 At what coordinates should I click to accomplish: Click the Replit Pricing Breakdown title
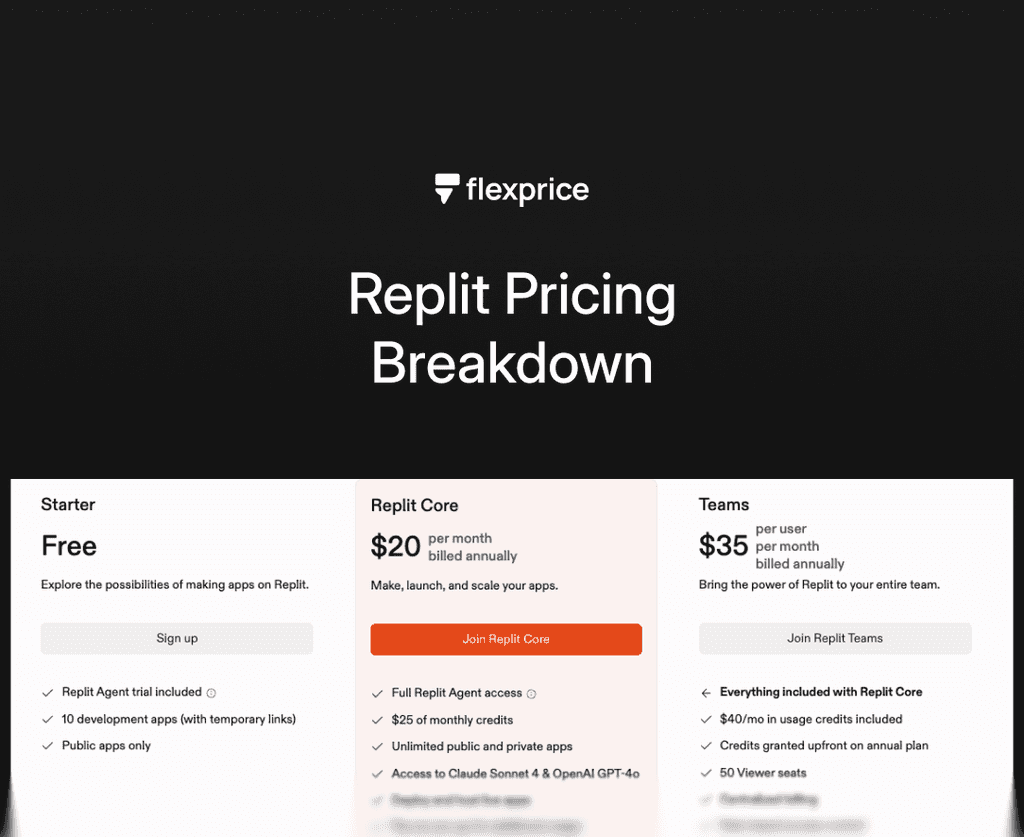coord(511,330)
